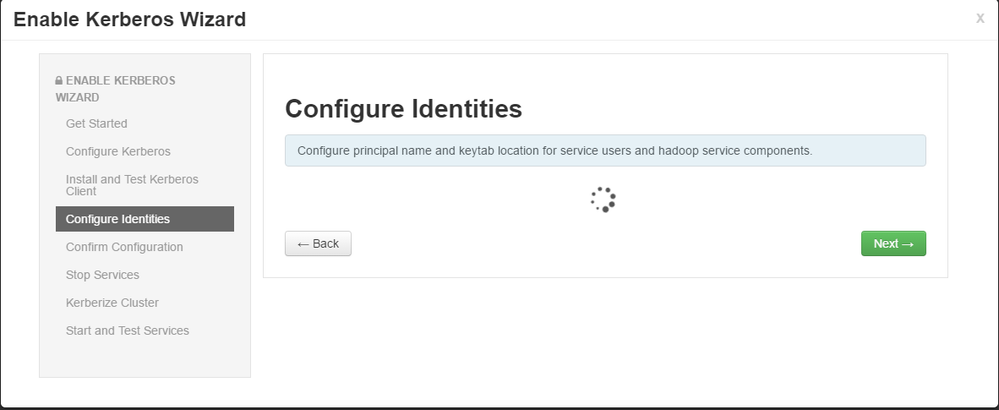Jump to the Confirm Configuration step

[124, 247]
